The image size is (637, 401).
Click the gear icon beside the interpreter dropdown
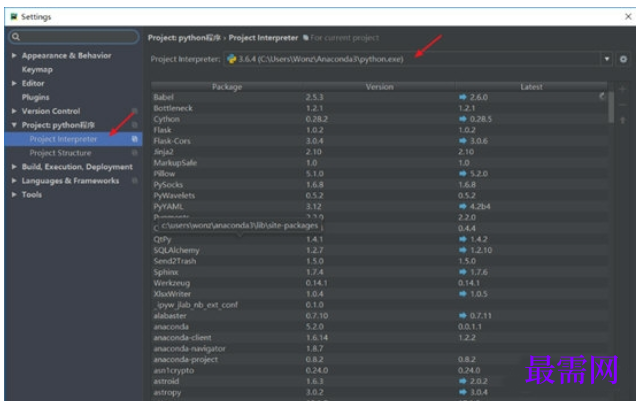(x=623, y=59)
